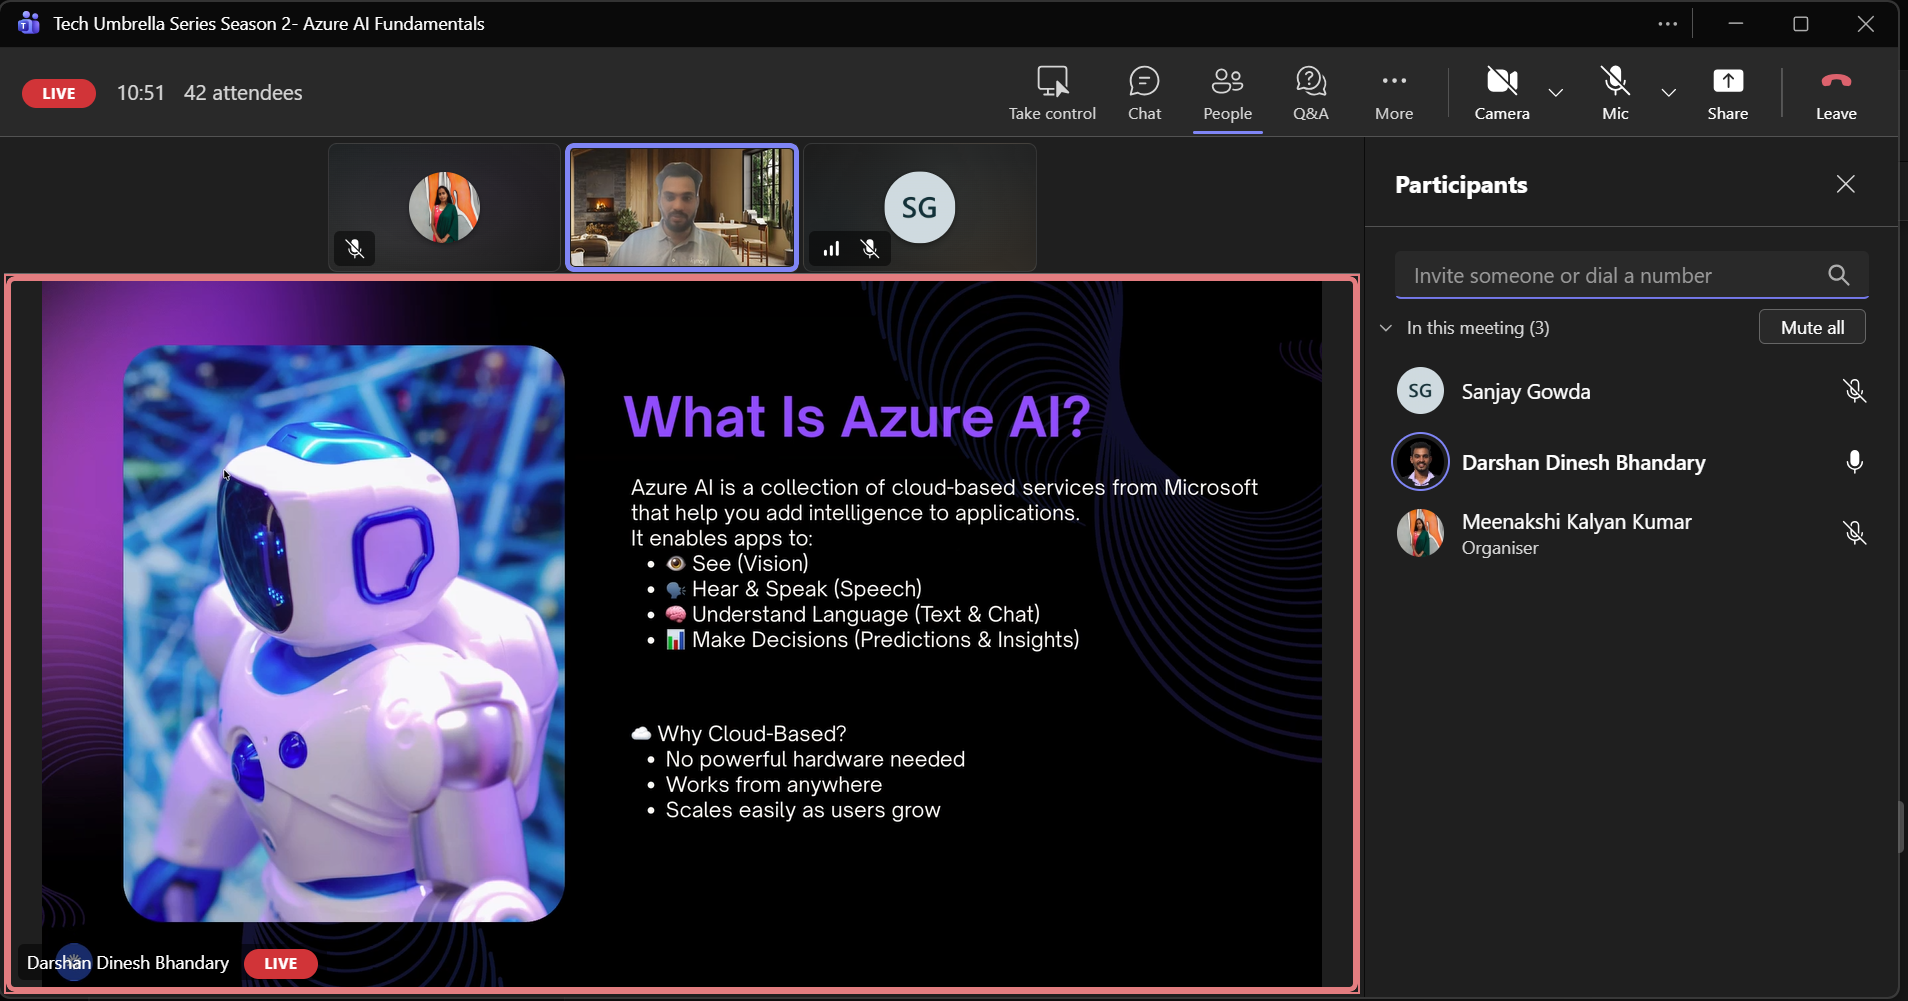The width and height of the screenshot is (1908, 1001).
Task: Unmute using the Mic button
Action: [1615, 93]
